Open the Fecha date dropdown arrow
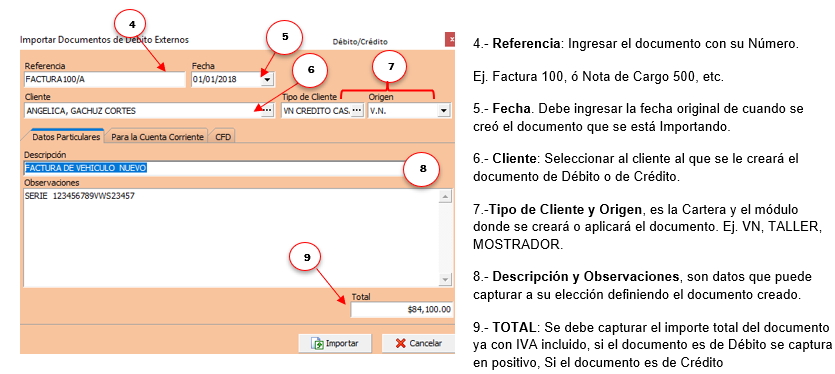 [268, 80]
